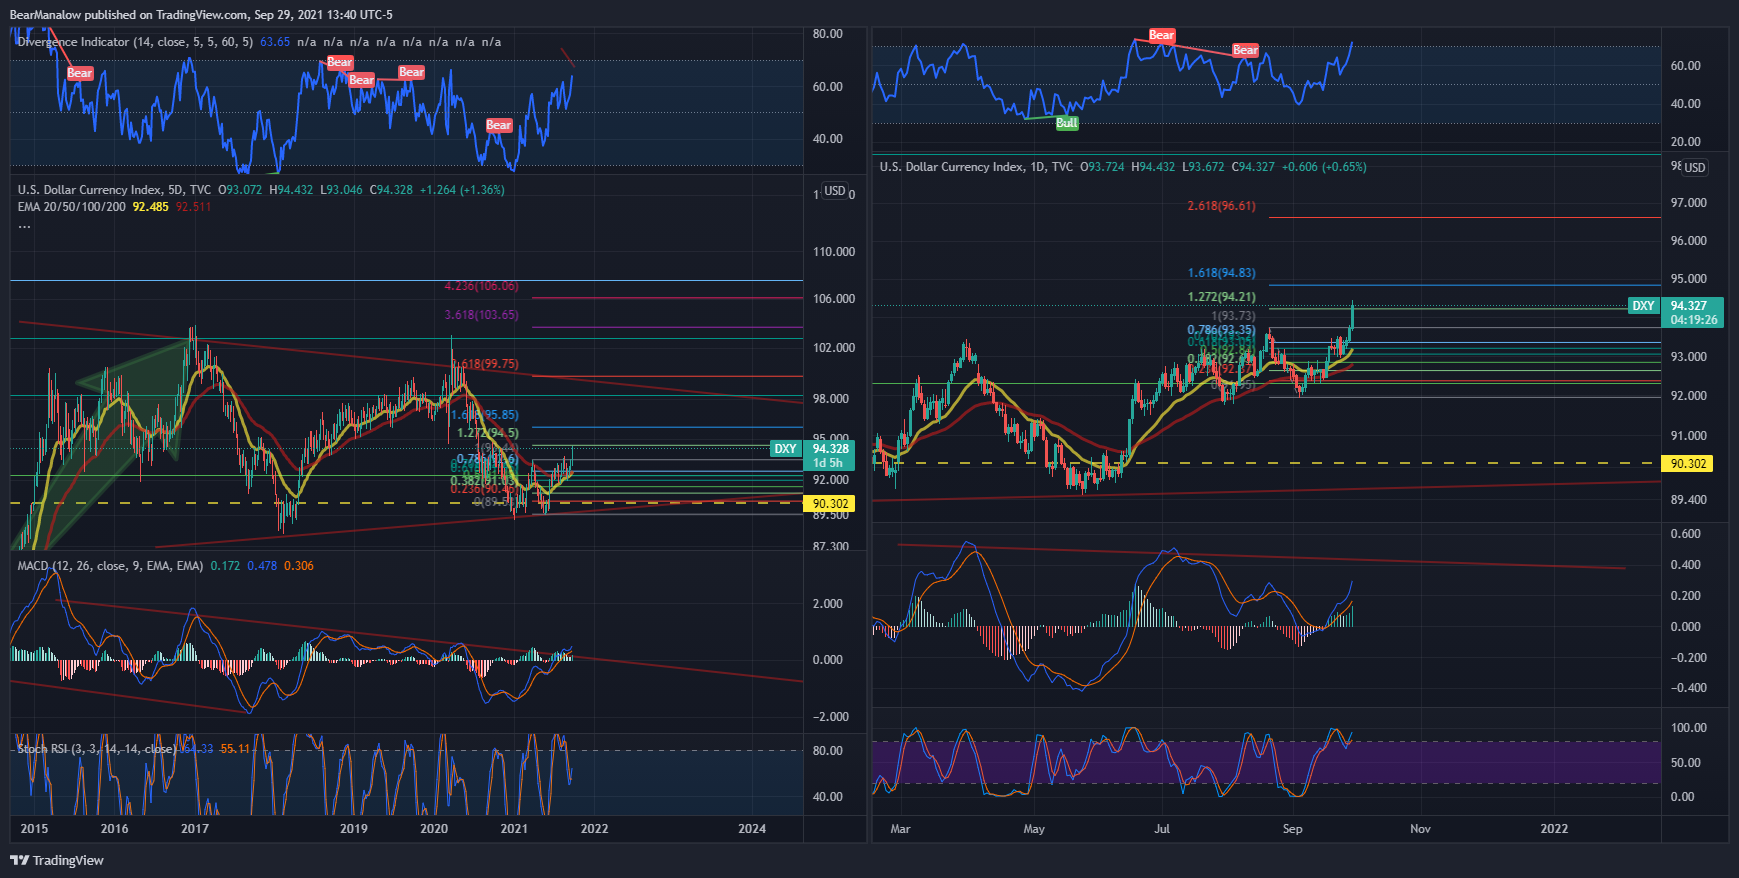Click the yellow 90.302 label on 5D chart
Screen dimensions: 1739x878
click(830, 504)
